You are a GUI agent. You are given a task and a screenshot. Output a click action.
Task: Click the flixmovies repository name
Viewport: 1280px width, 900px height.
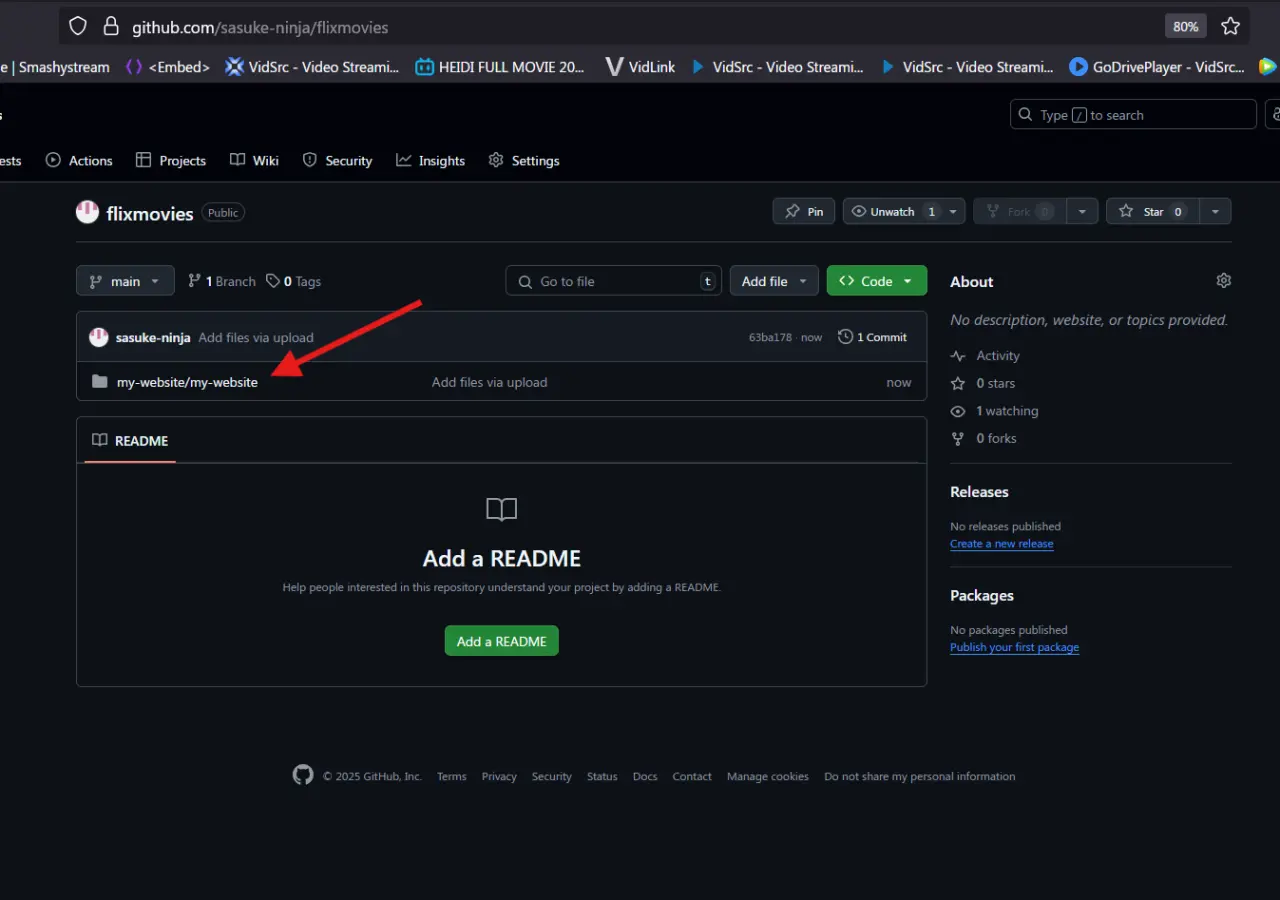pyautogui.click(x=150, y=213)
